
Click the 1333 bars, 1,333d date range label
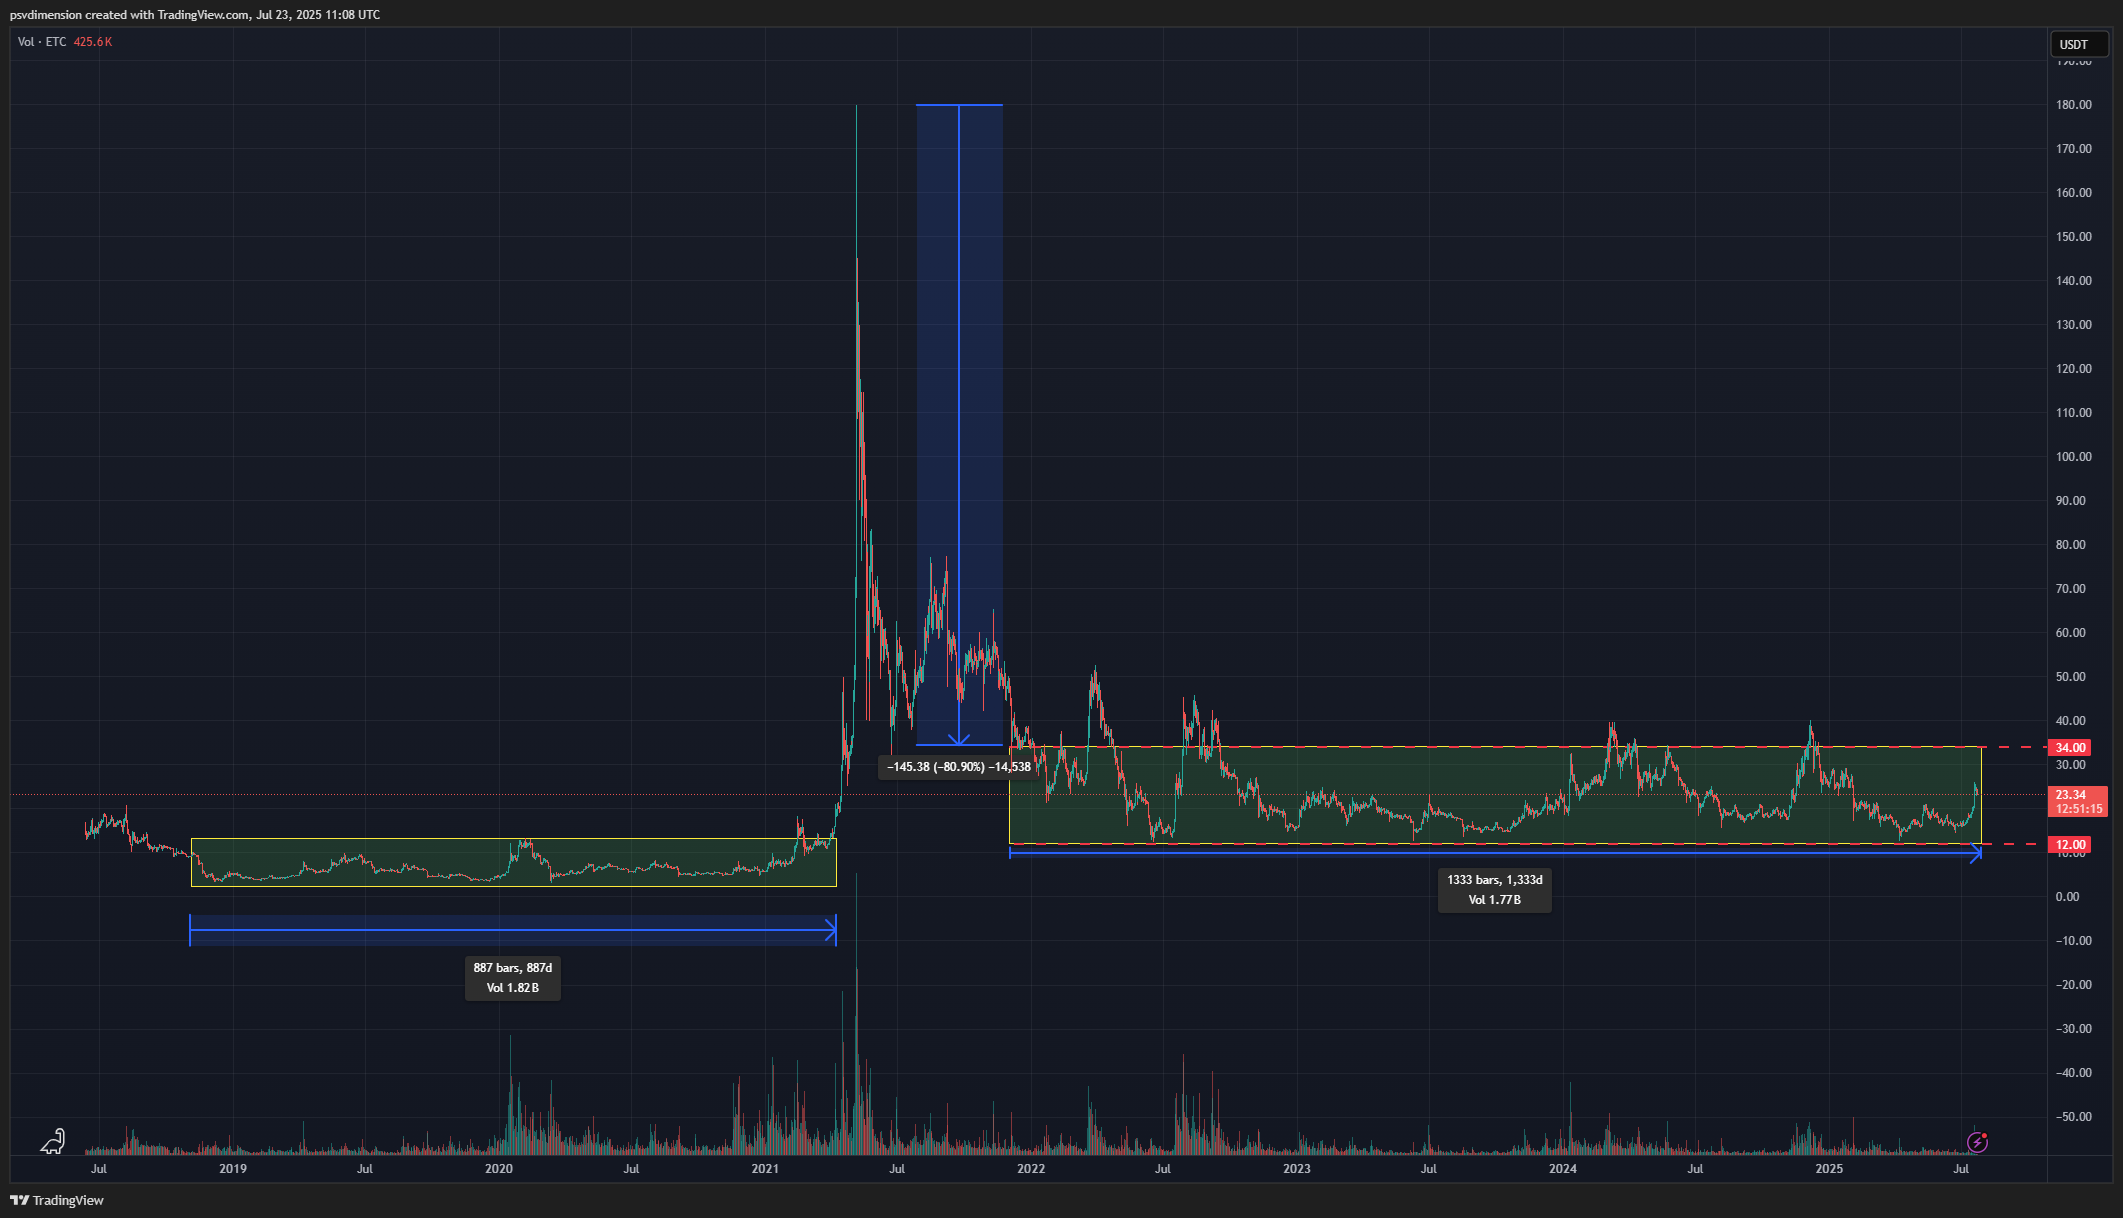pos(1495,890)
